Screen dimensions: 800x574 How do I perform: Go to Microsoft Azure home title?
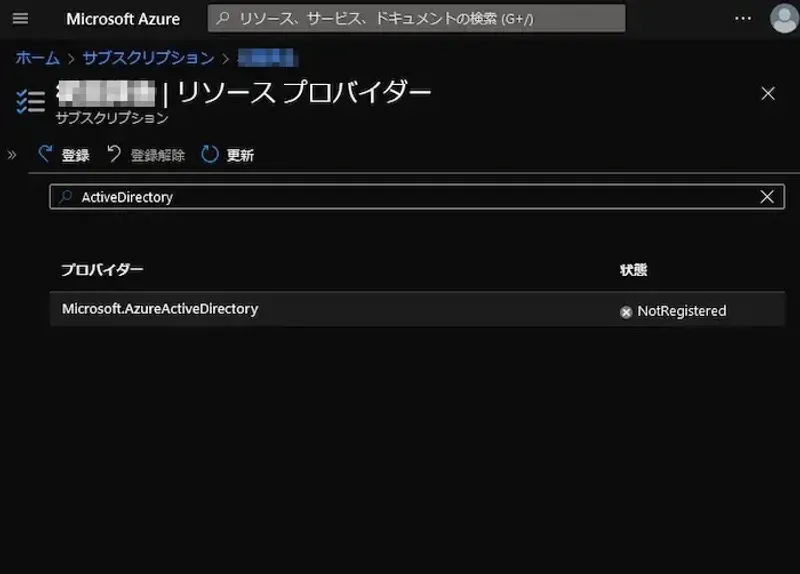[x=123, y=19]
